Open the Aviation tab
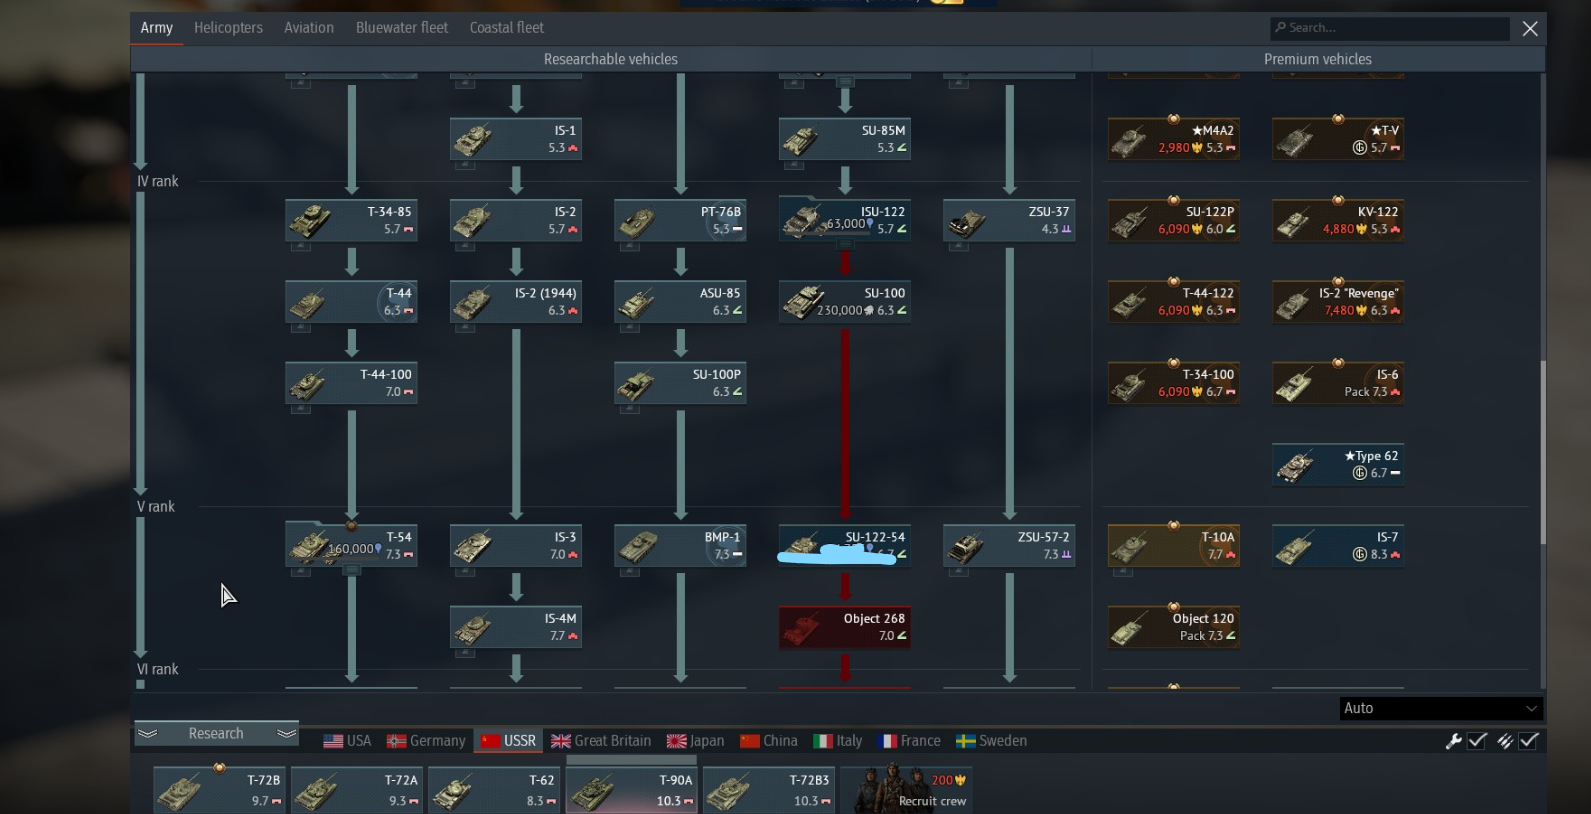The width and height of the screenshot is (1591, 814). 309,28
